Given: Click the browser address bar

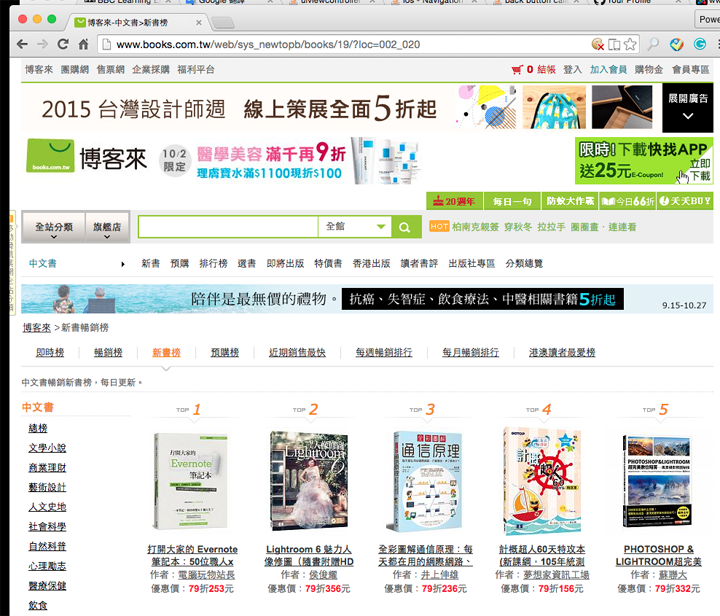Looking at the screenshot, I should click(344, 45).
